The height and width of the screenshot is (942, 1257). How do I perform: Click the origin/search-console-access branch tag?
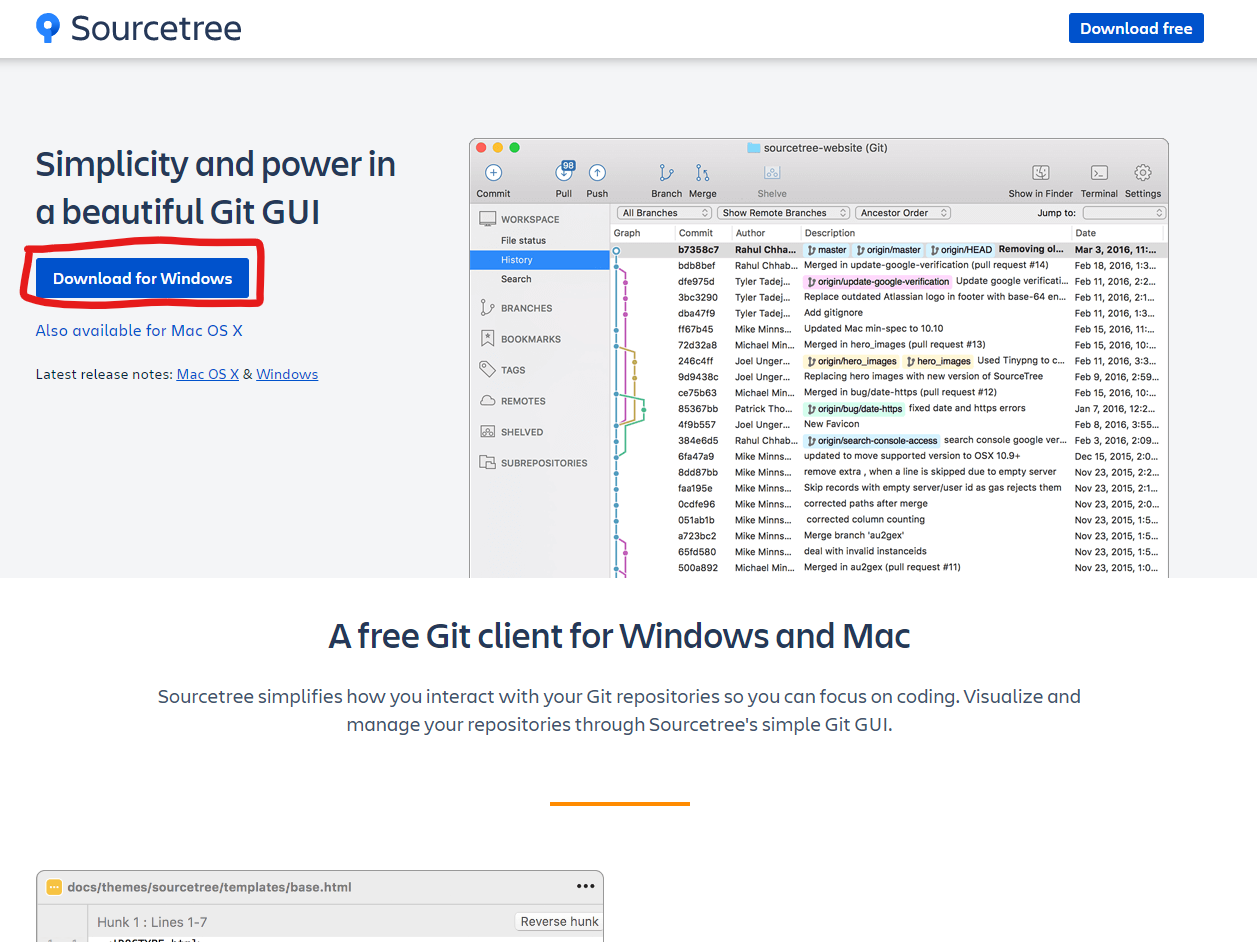pos(872,441)
